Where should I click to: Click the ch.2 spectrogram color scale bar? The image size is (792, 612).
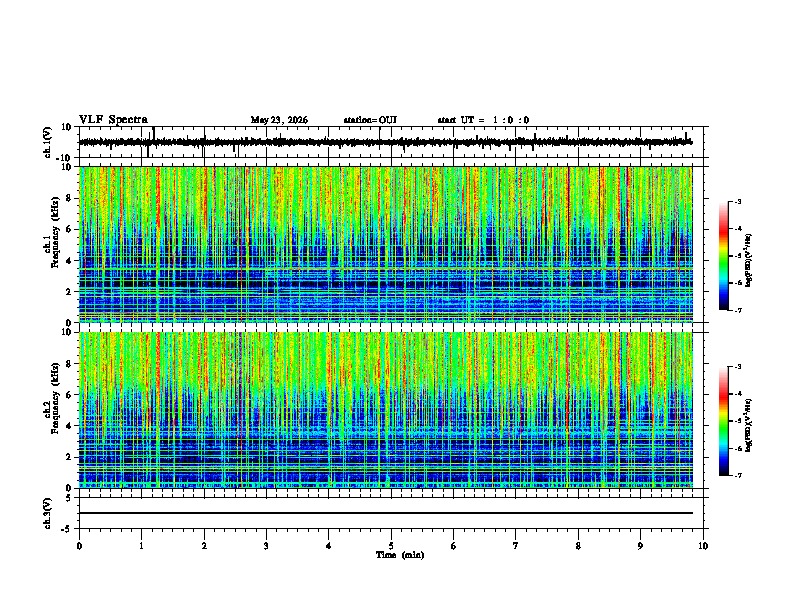723,421
